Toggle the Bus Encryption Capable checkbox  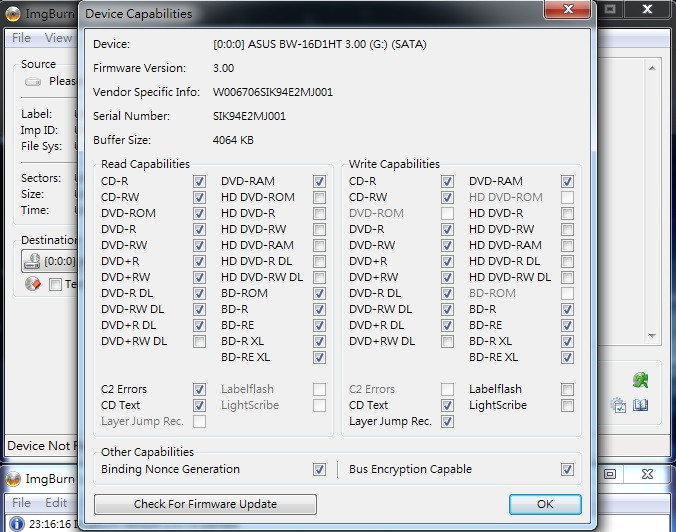tap(567, 469)
